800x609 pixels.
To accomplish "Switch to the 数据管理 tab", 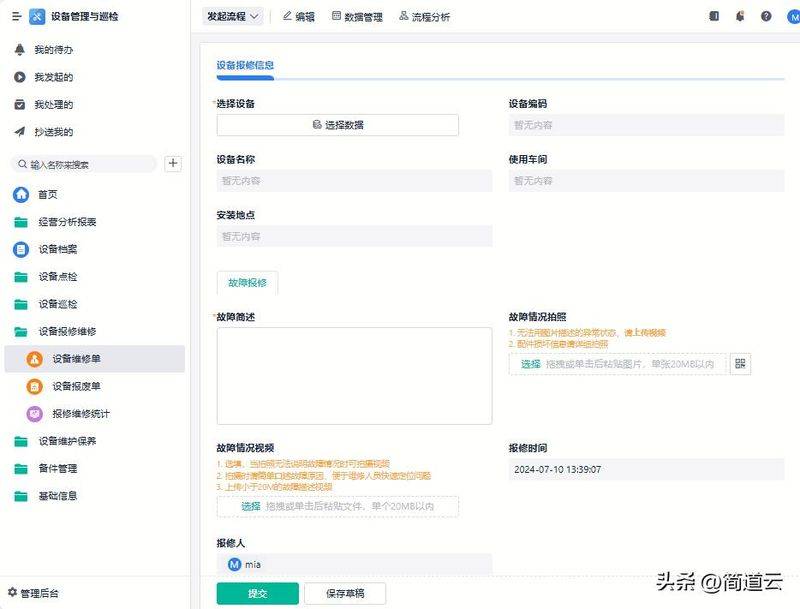I will (x=357, y=17).
